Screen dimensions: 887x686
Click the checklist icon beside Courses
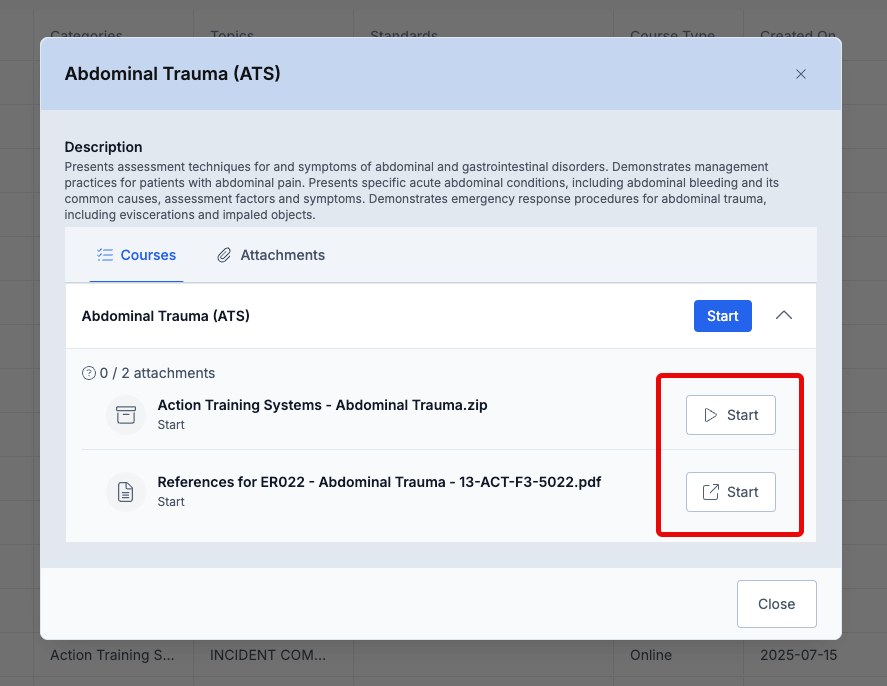[105, 255]
